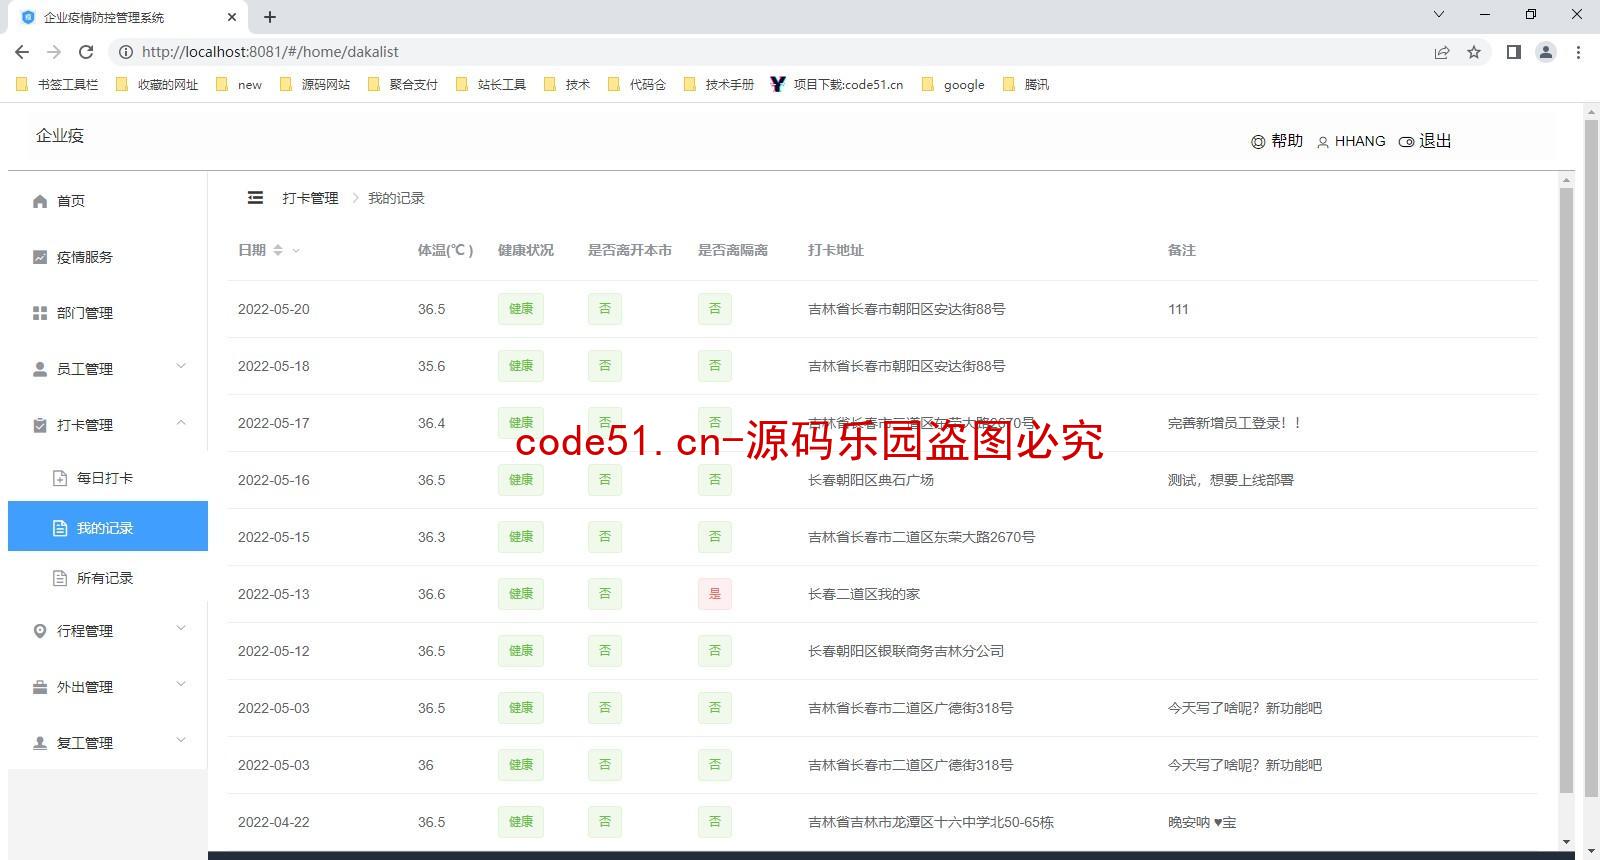This screenshot has height=860, width=1600.
Task: Click the address 长春朝阳区典石广场
Action: click(871, 480)
